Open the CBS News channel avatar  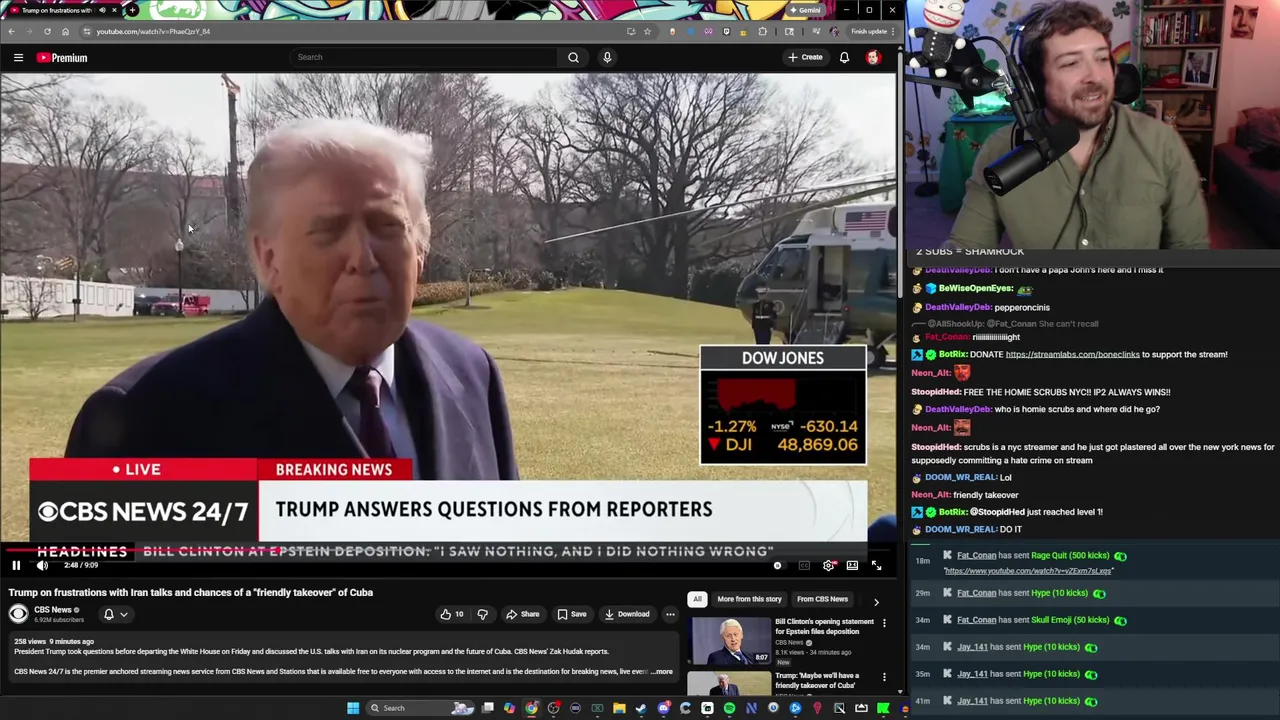click(x=18, y=614)
